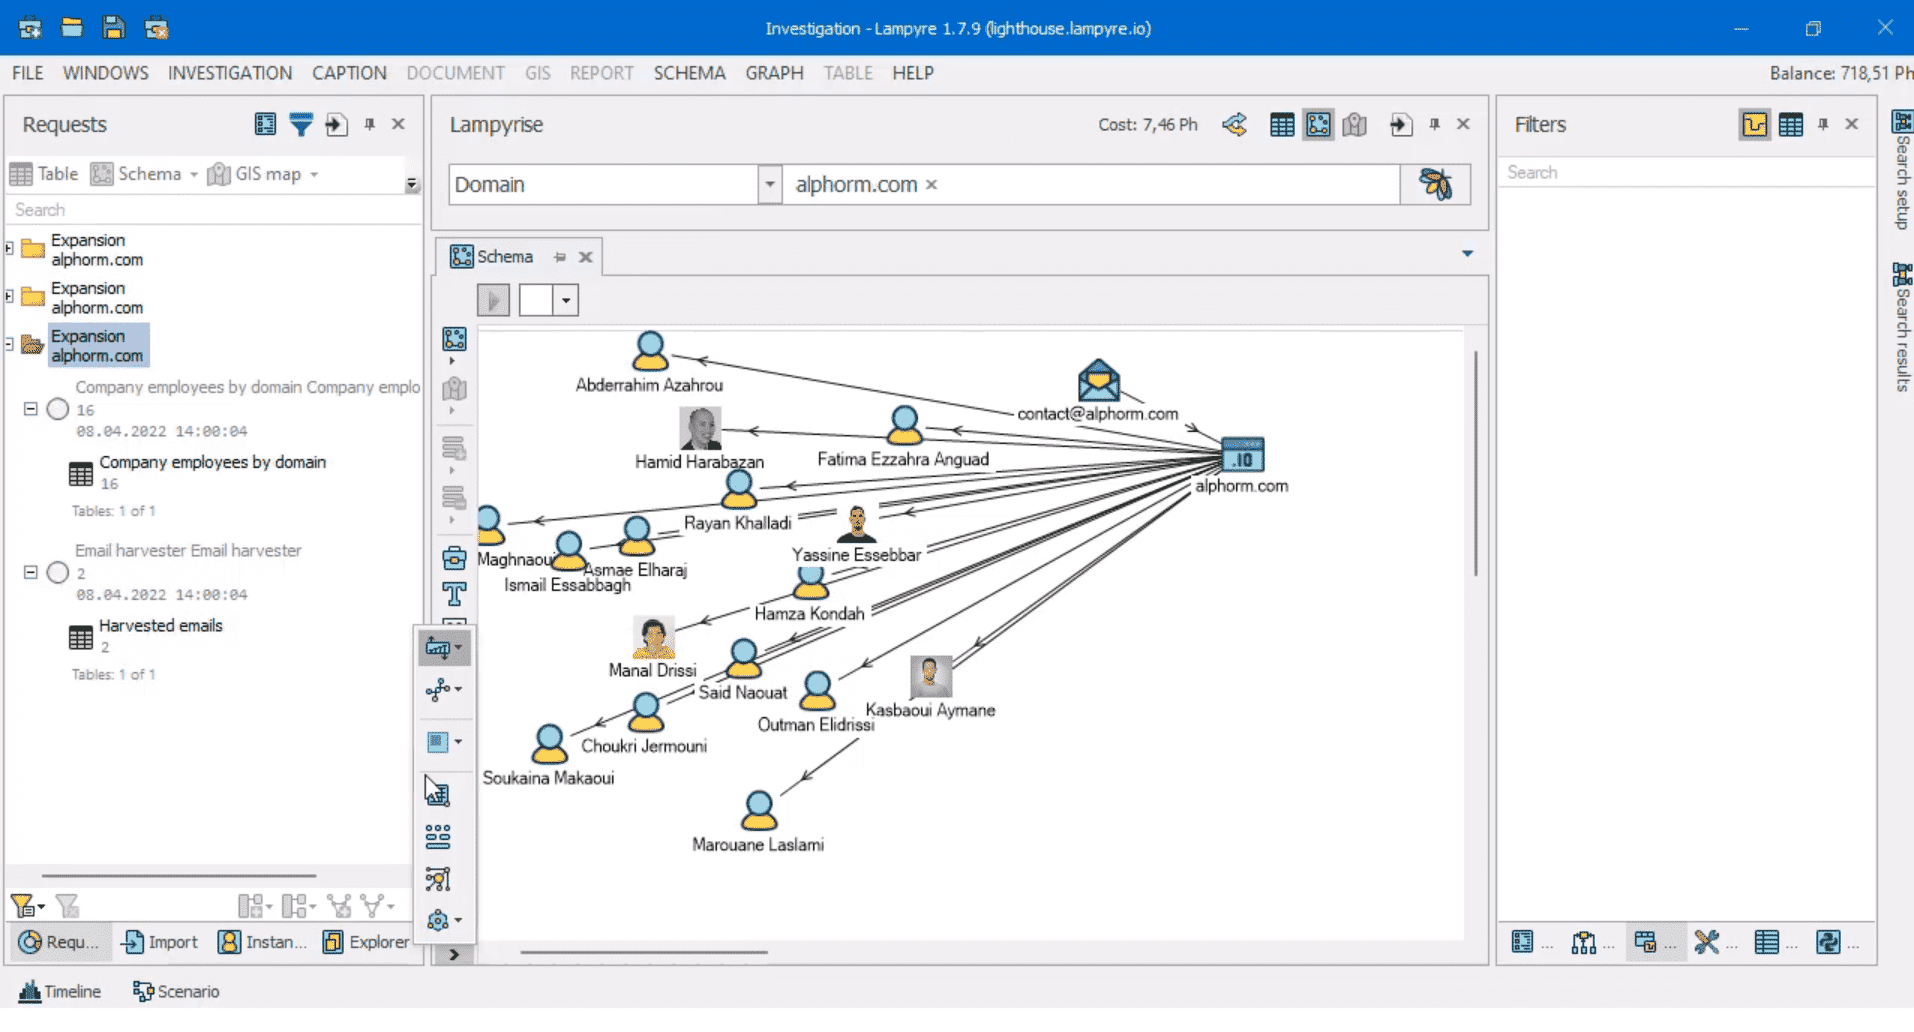1914x1032 pixels.
Task: Open an investigation with the folder icon
Action: coord(72,28)
